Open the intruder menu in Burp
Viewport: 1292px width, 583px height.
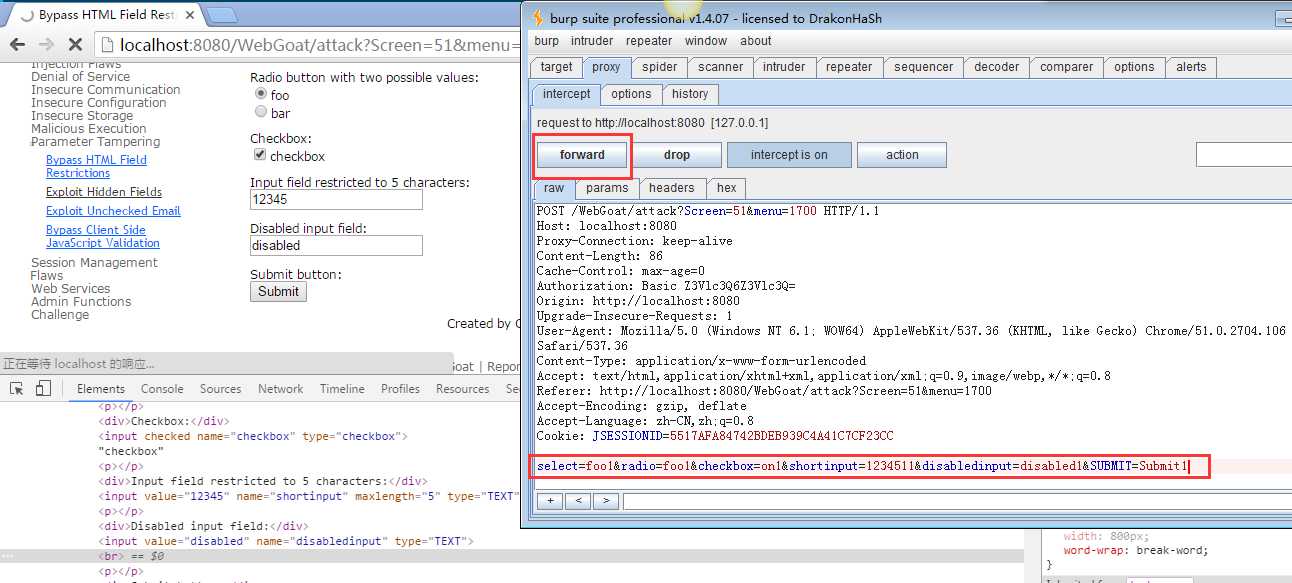click(592, 41)
